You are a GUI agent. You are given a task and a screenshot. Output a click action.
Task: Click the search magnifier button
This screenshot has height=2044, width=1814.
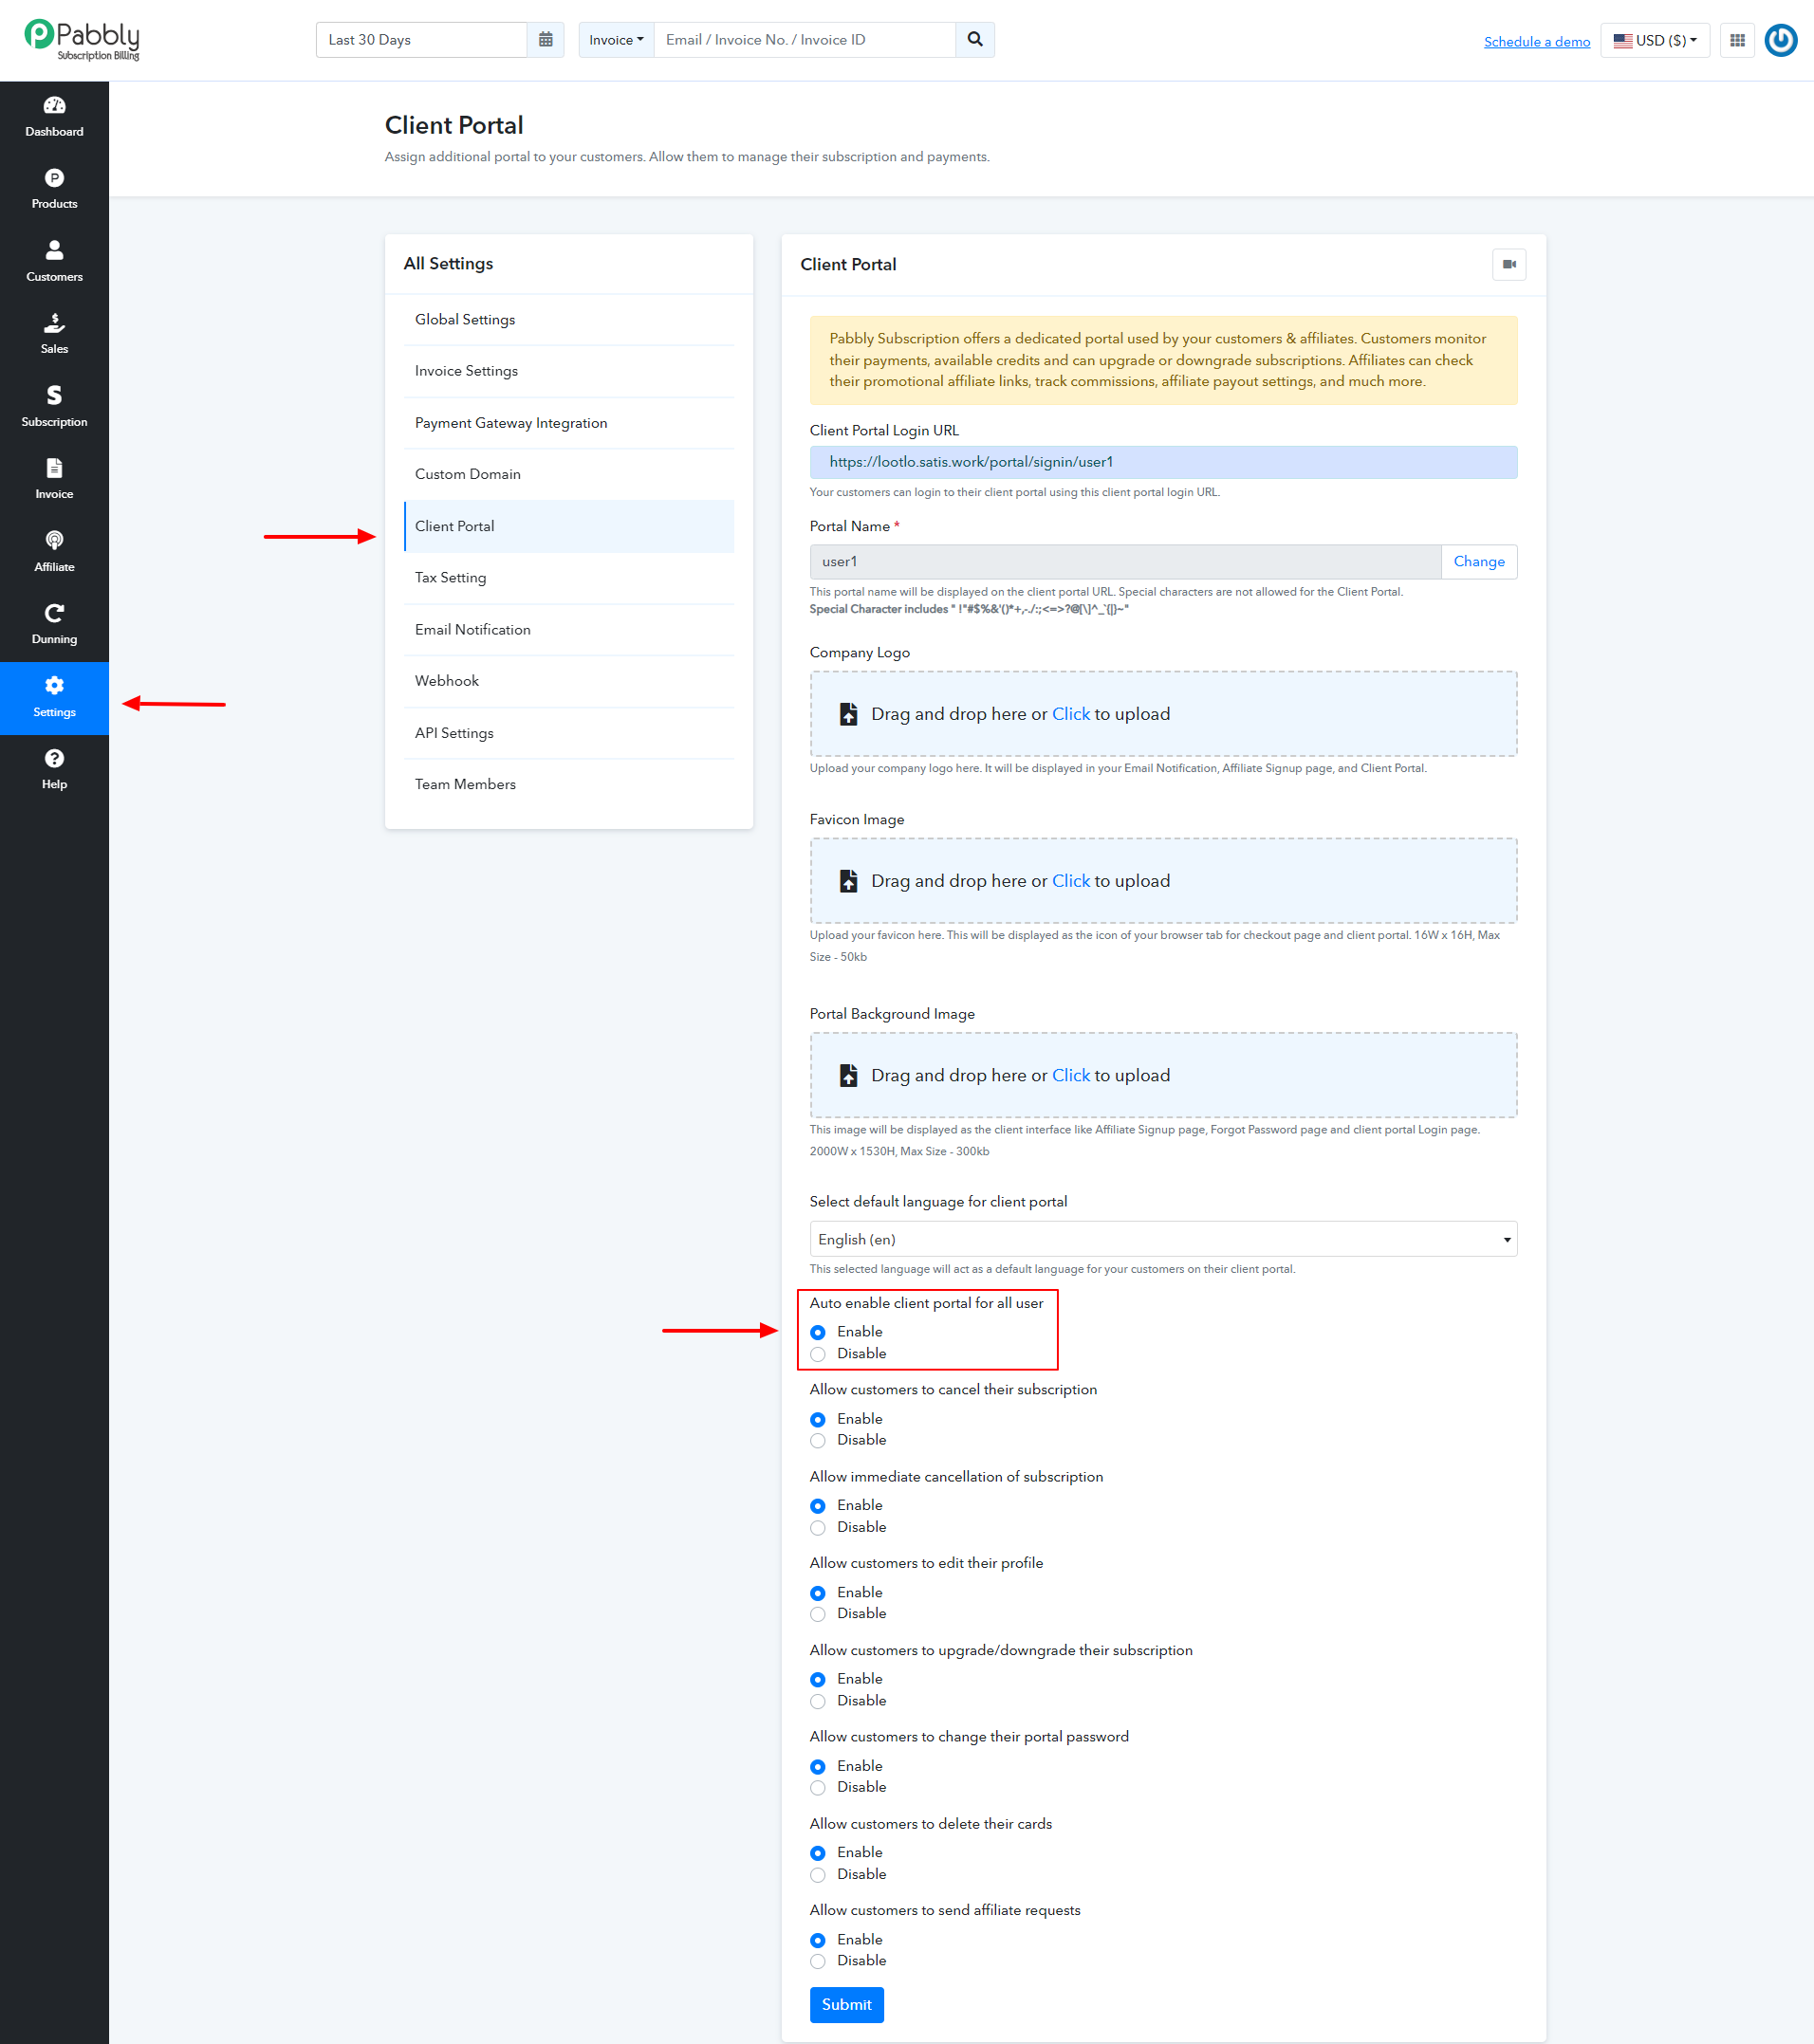tap(975, 40)
